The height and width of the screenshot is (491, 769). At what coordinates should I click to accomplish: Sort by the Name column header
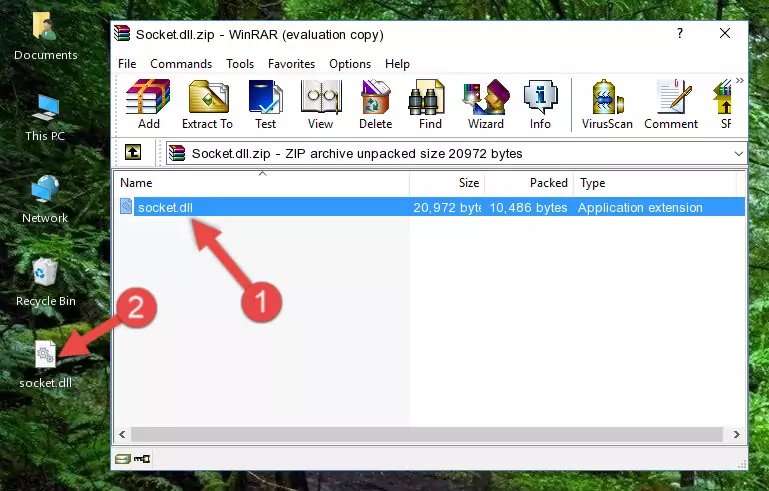click(x=262, y=183)
